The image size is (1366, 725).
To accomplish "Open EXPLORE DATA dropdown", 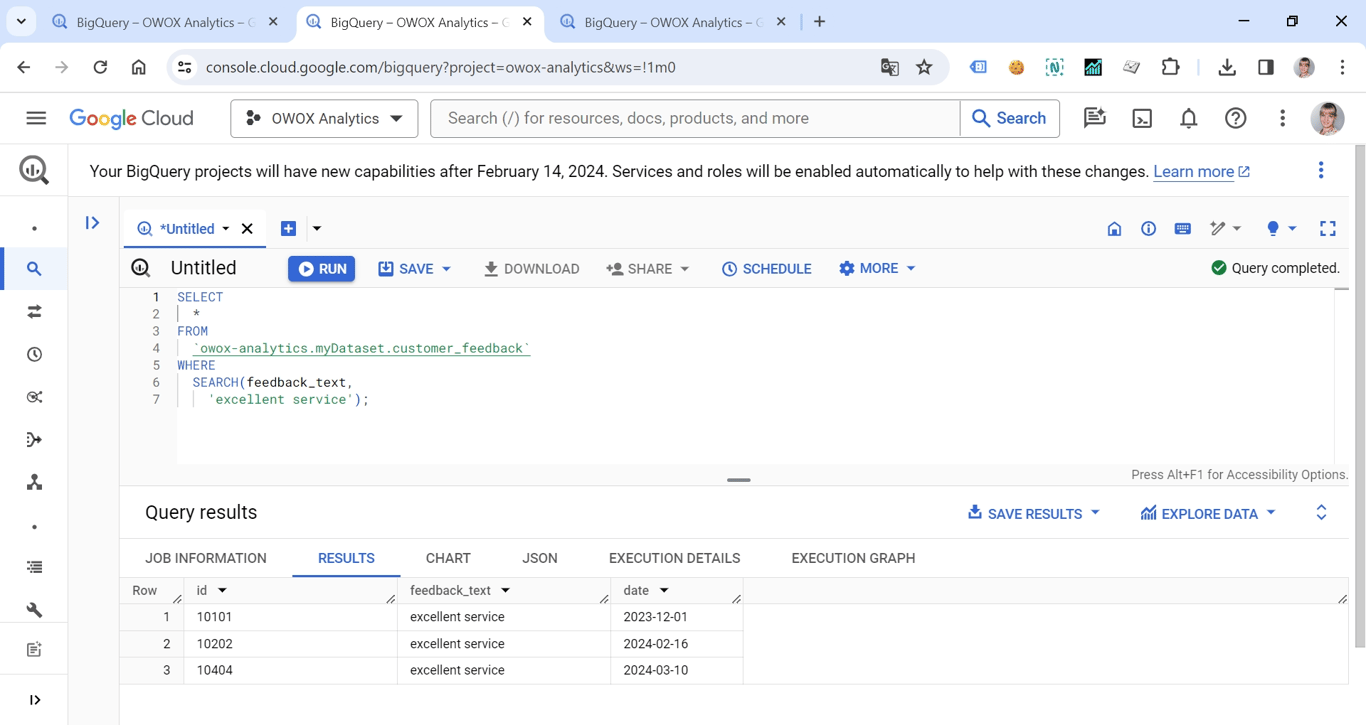I will 1208,513.
